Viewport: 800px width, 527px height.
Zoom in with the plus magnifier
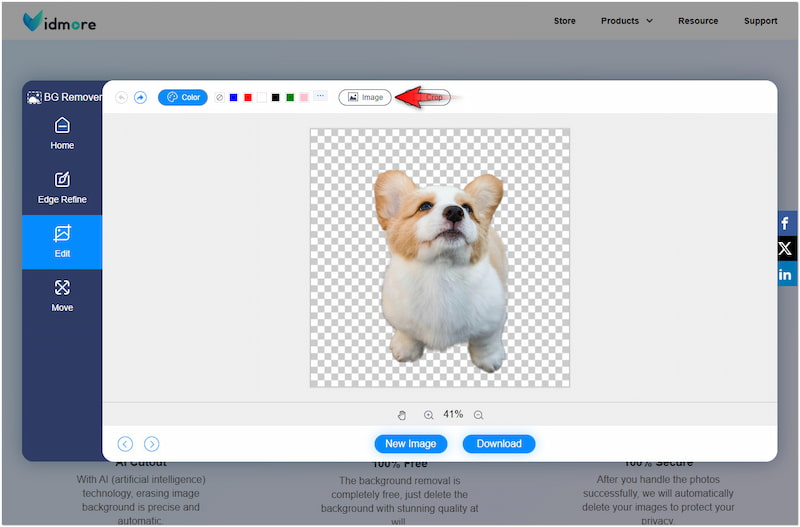point(429,415)
